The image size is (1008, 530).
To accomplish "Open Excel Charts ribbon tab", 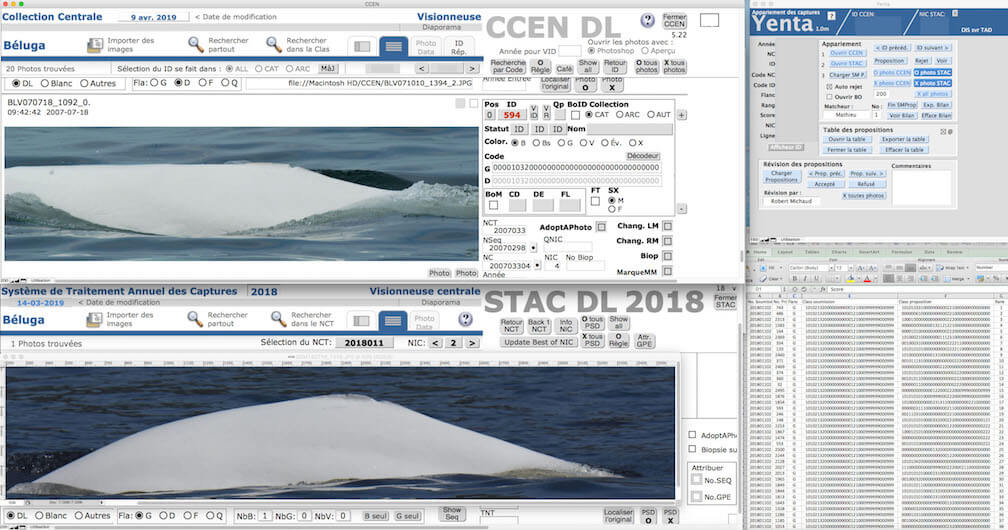I will 840,252.
